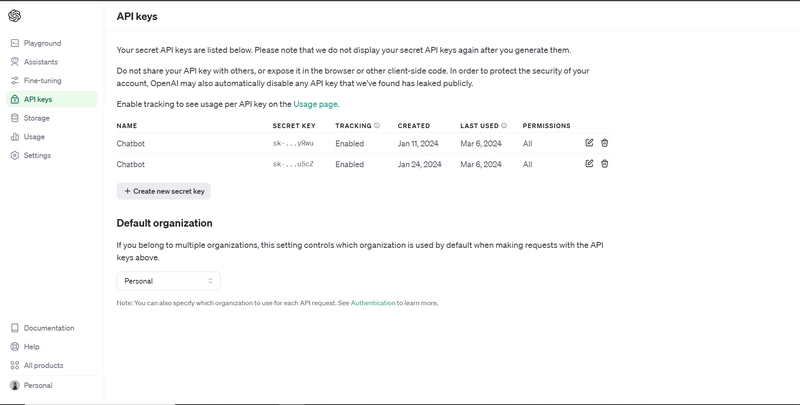
Task: Click Create new secret key button
Action: (163, 191)
